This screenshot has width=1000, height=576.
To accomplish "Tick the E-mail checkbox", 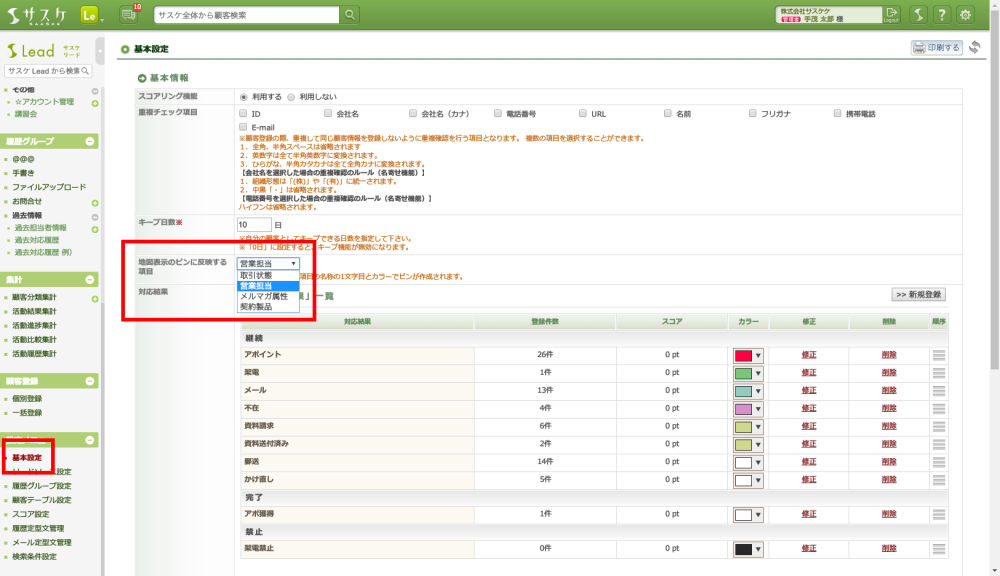I will 243,128.
